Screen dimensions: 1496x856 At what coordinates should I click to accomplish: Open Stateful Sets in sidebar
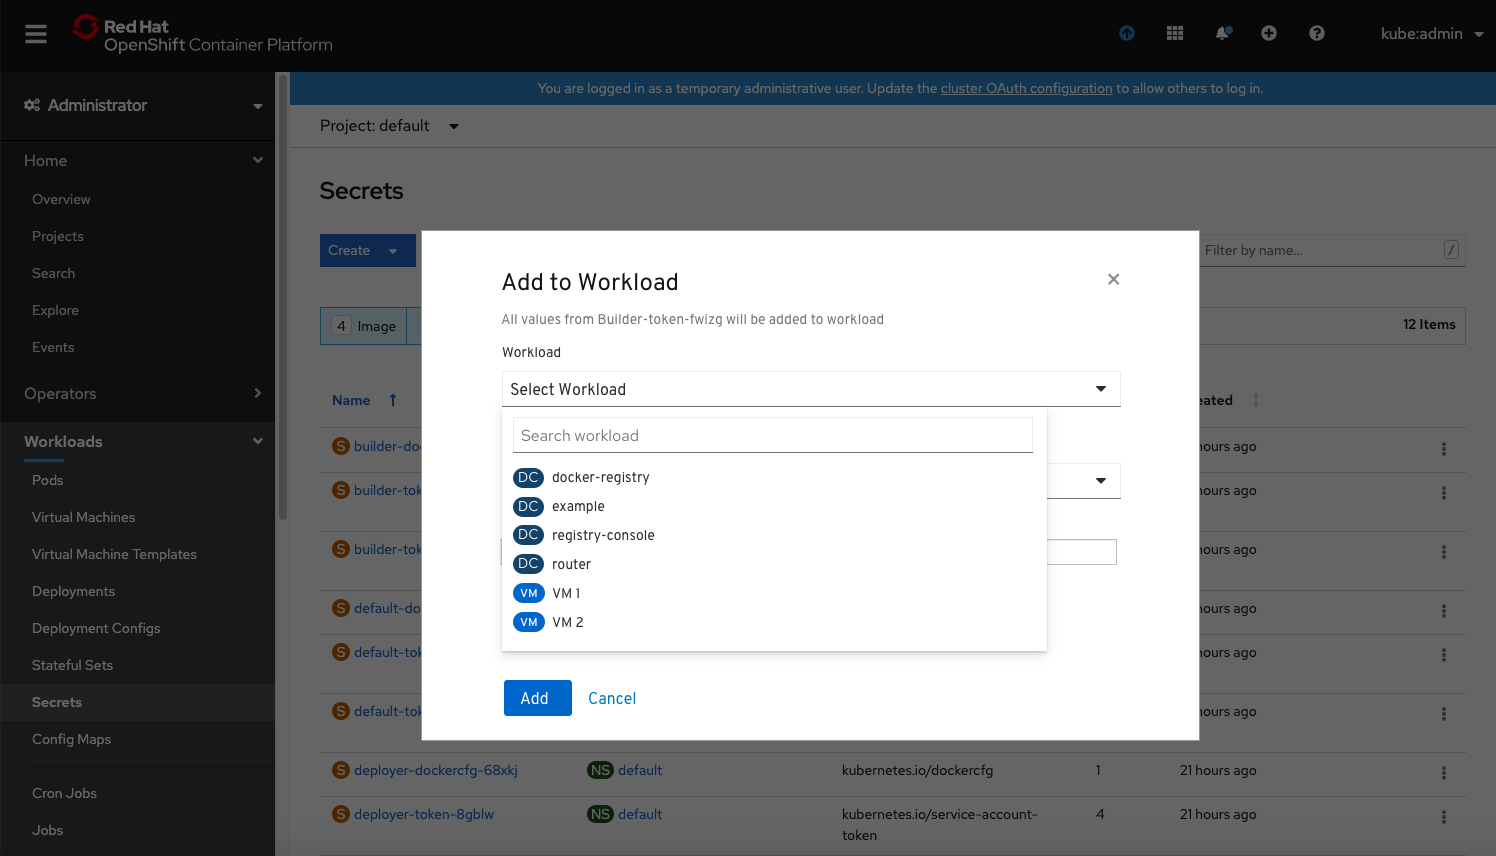(72, 665)
